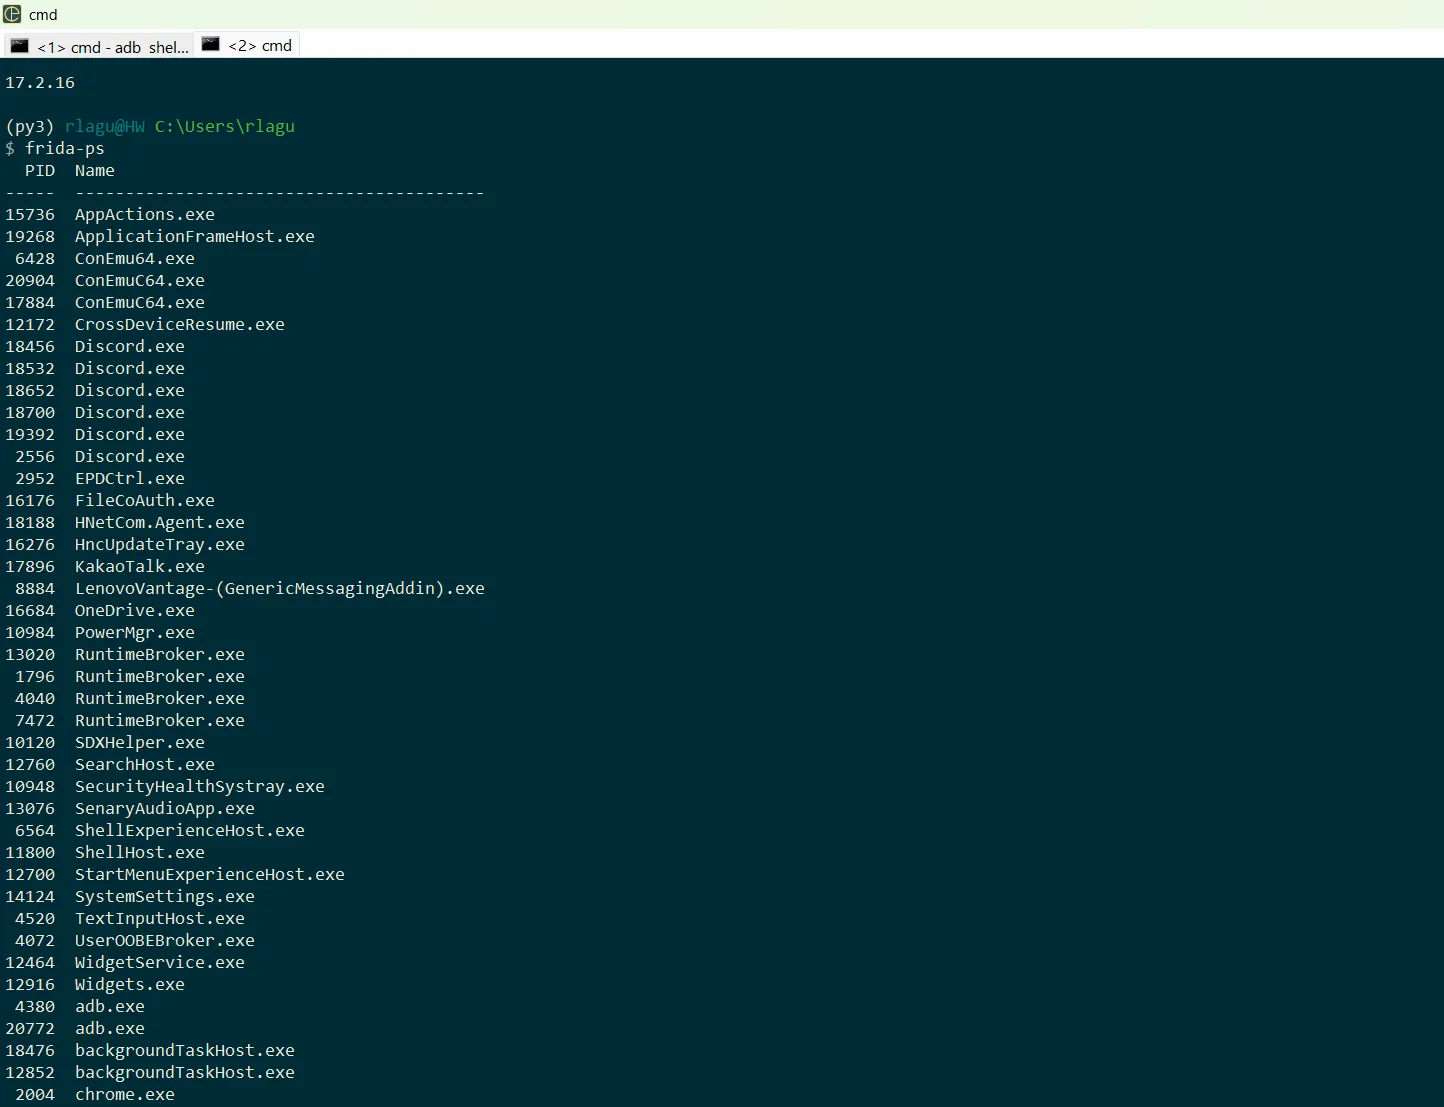The height and width of the screenshot is (1107, 1444).
Task: Click the 'StartMenuExperienceHost.exe' entry
Action: click(x=210, y=874)
